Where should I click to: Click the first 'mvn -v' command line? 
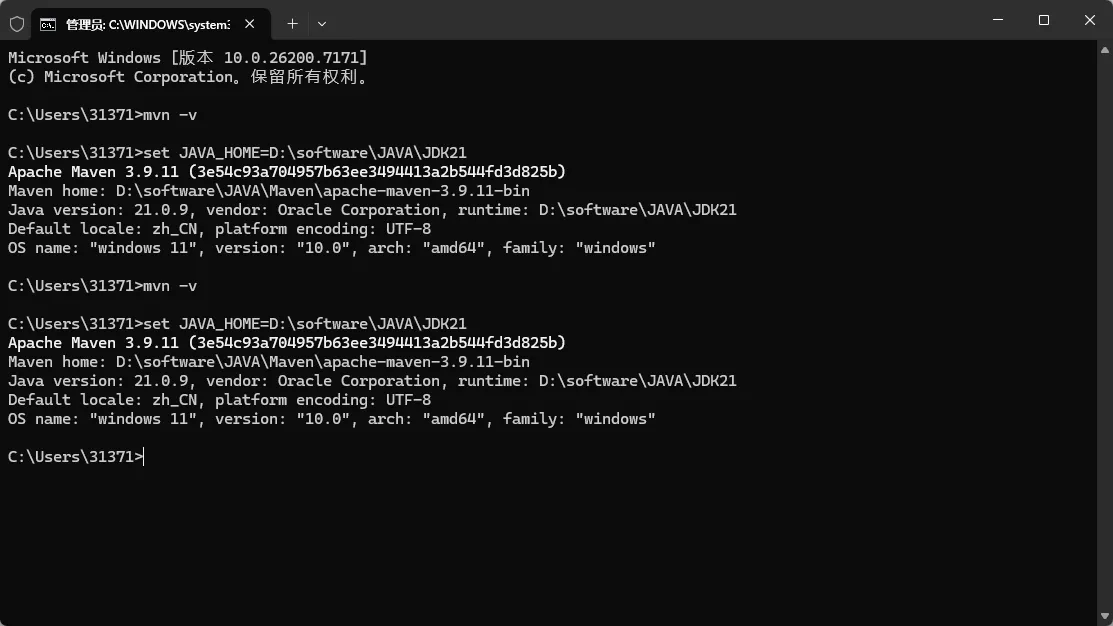(102, 115)
